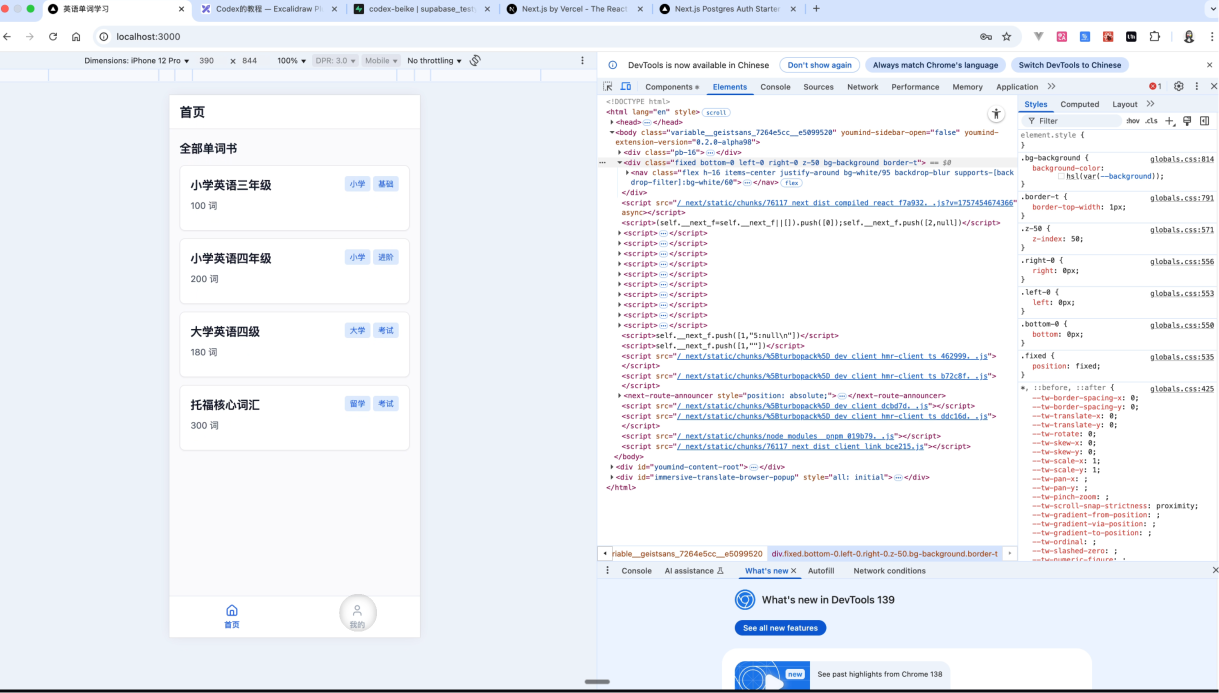Open DevTools settings gear
The height and width of the screenshot is (693, 1219).
1179,87
